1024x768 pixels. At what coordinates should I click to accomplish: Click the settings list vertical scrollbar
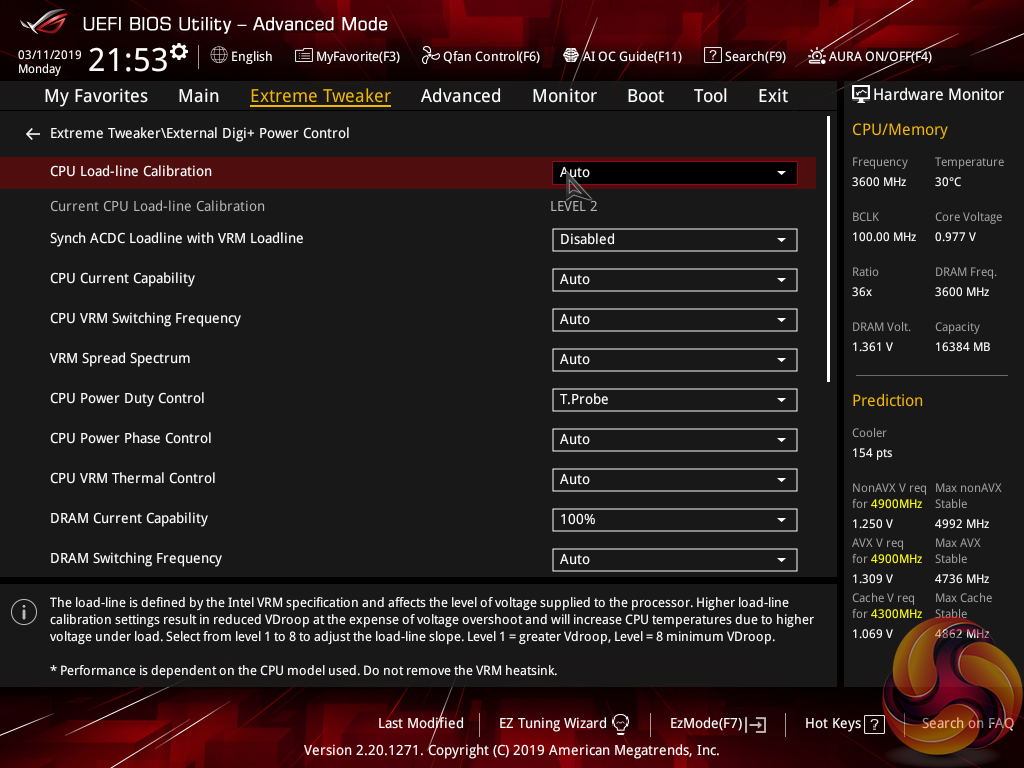[x=828, y=250]
